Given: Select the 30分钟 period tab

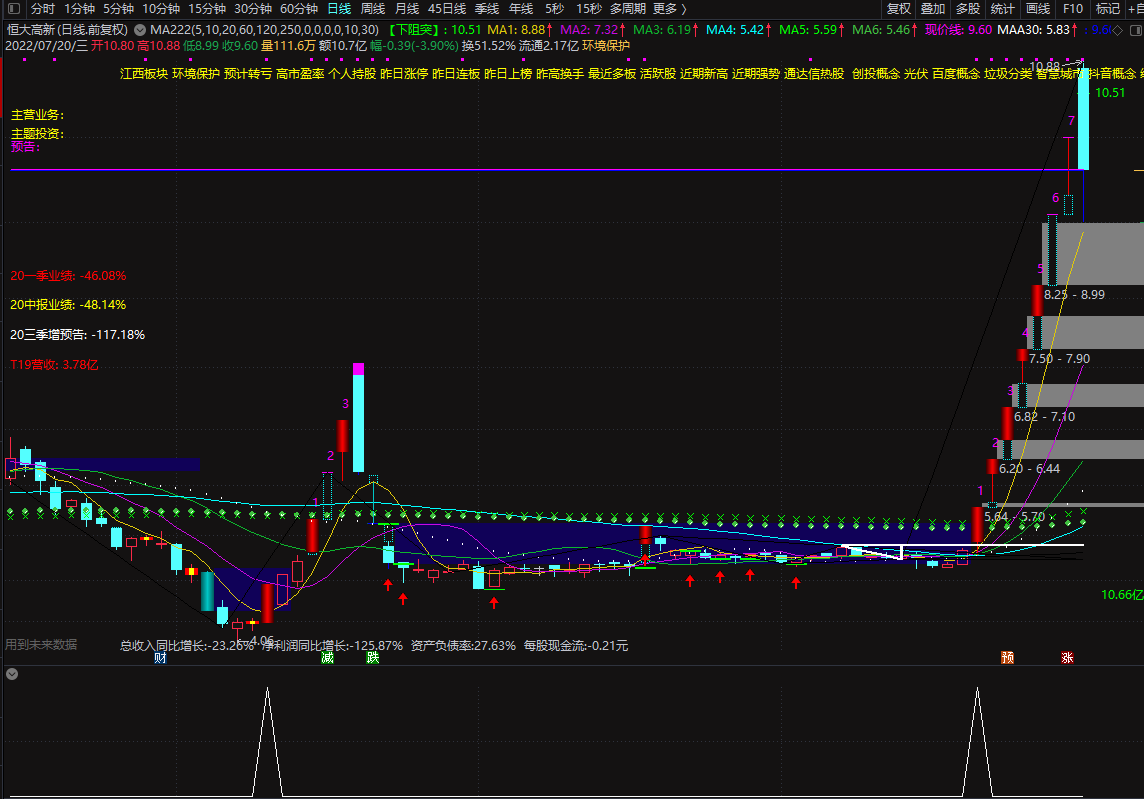Looking at the screenshot, I should pos(253,9).
